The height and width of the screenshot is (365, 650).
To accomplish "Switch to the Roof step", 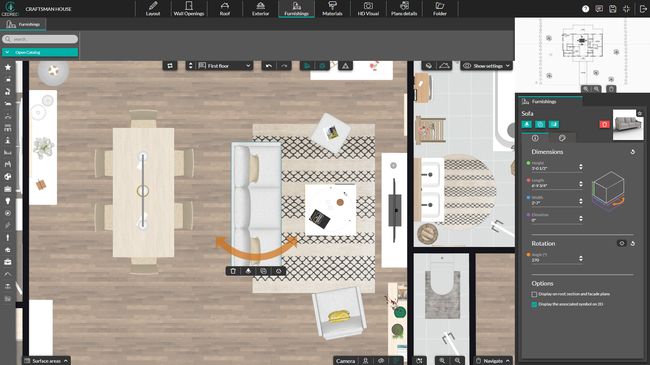I will pos(225,9).
